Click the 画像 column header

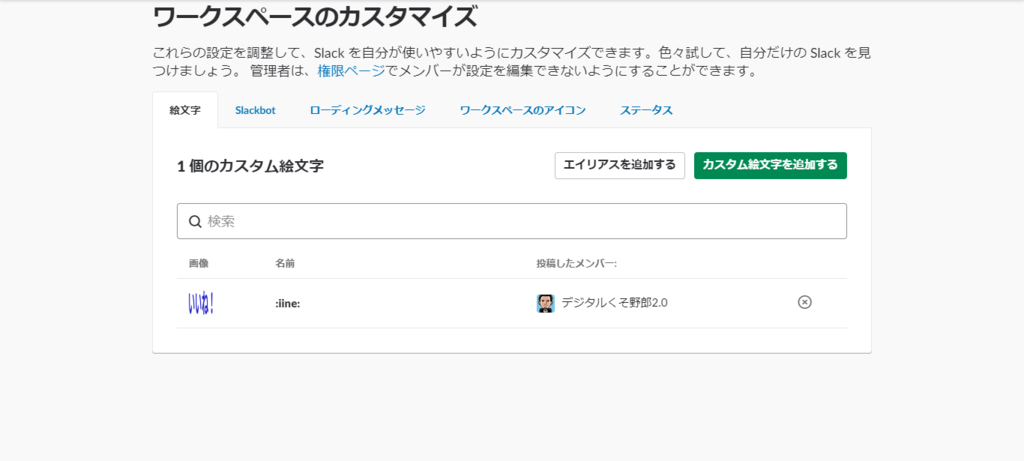click(199, 263)
